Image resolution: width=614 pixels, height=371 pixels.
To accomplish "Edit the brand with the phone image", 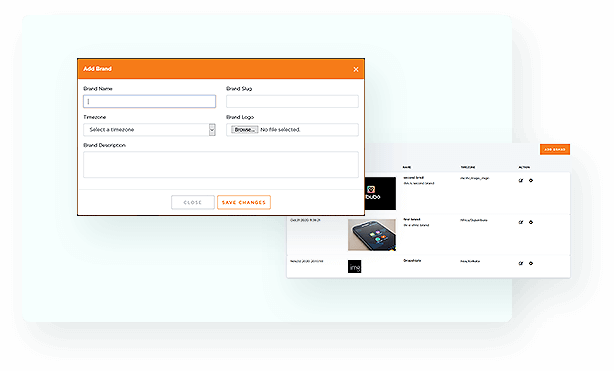I will [x=521, y=222].
